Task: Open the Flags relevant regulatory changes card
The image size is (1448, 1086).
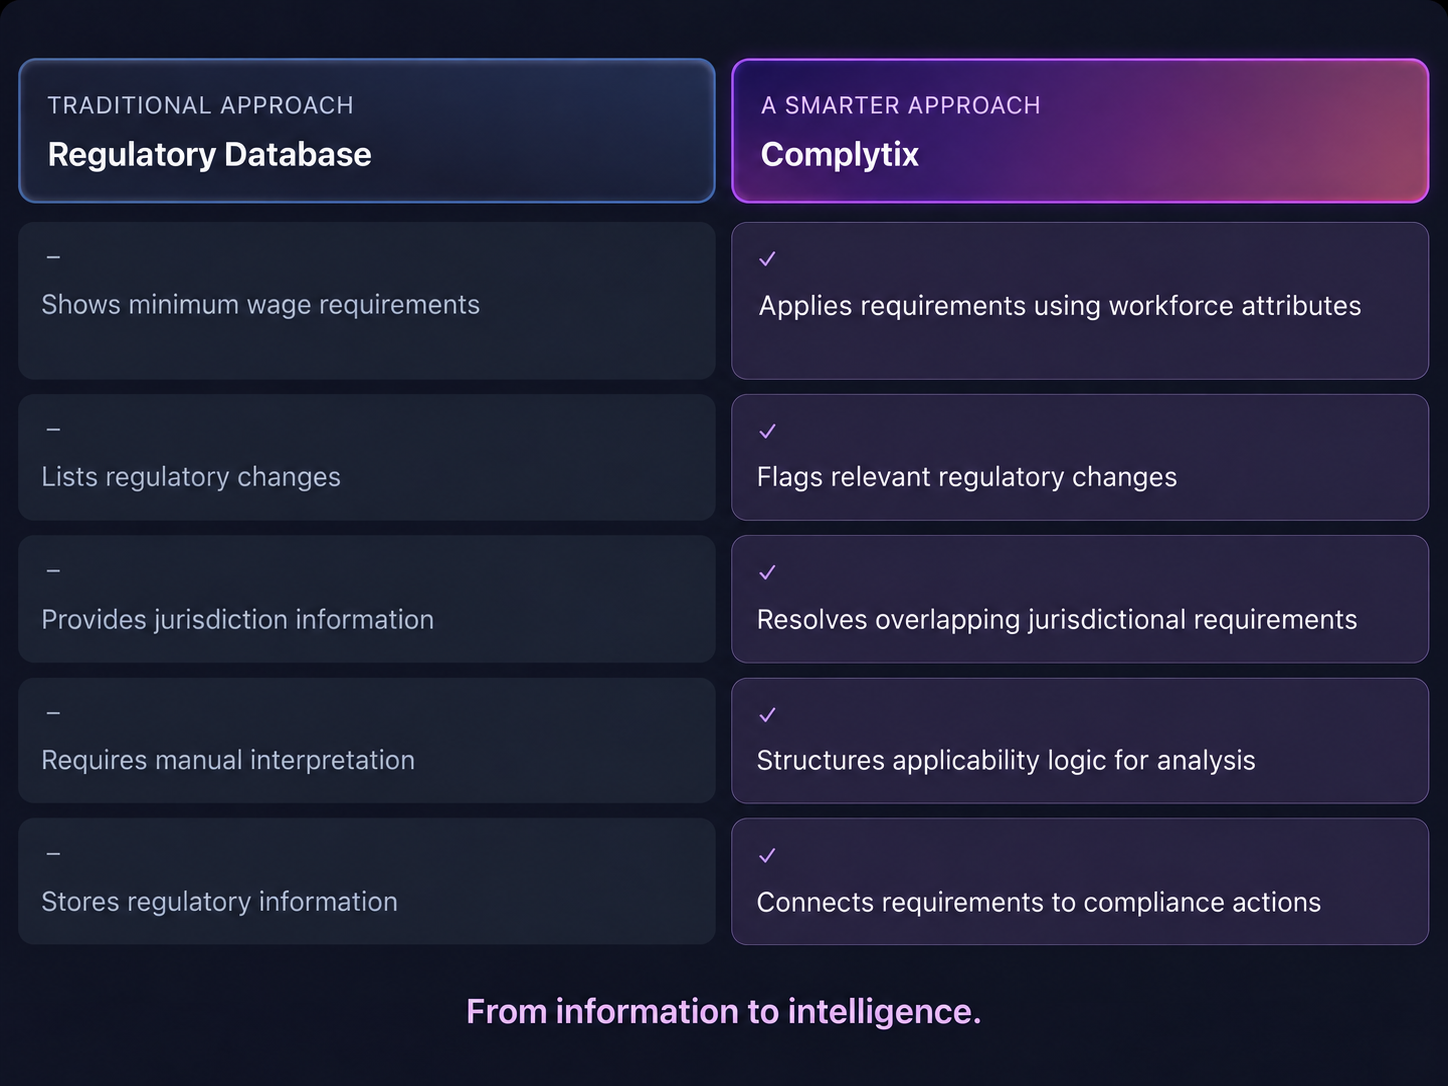Action: point(1080,457)
